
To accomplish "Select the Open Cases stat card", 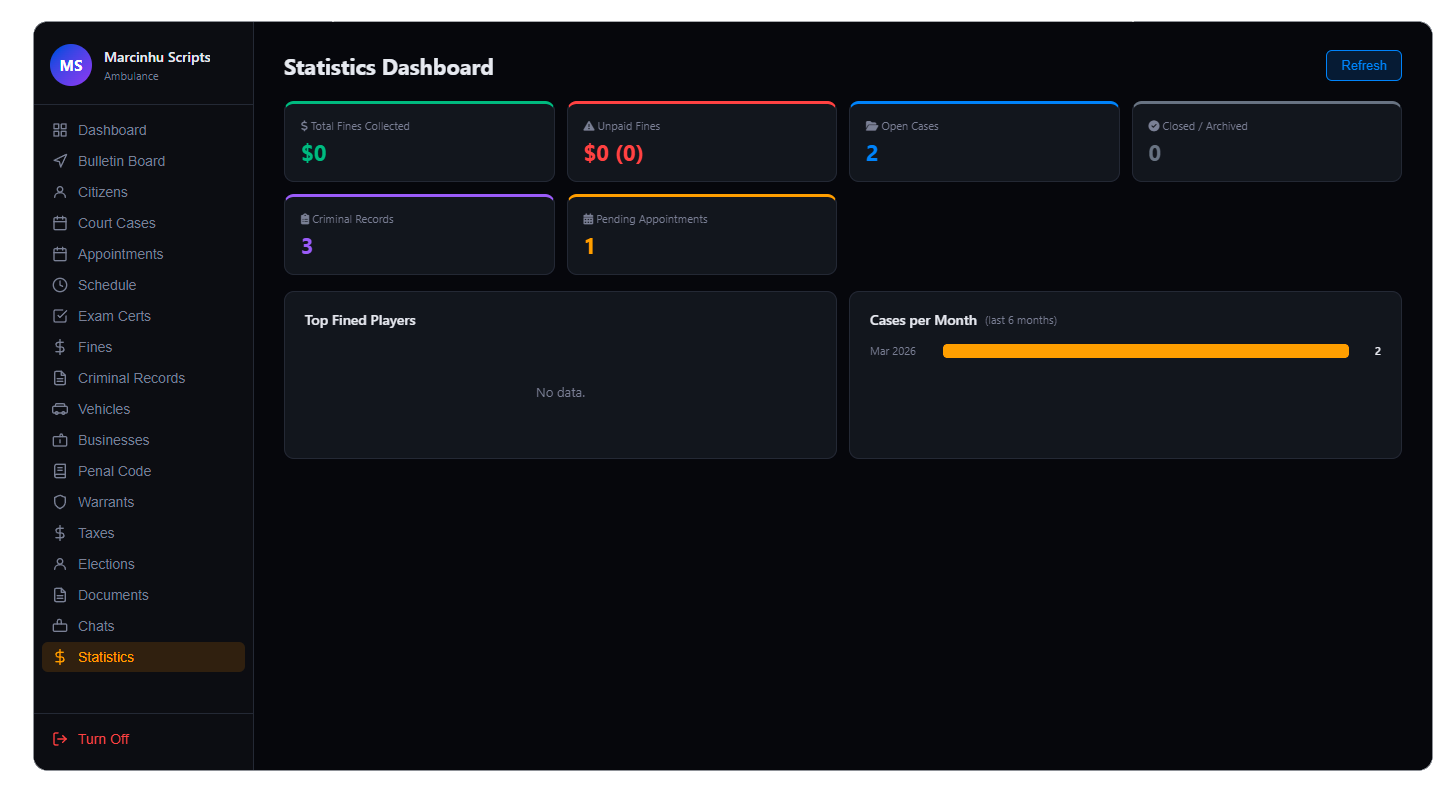I will click(x=983, y=142).
